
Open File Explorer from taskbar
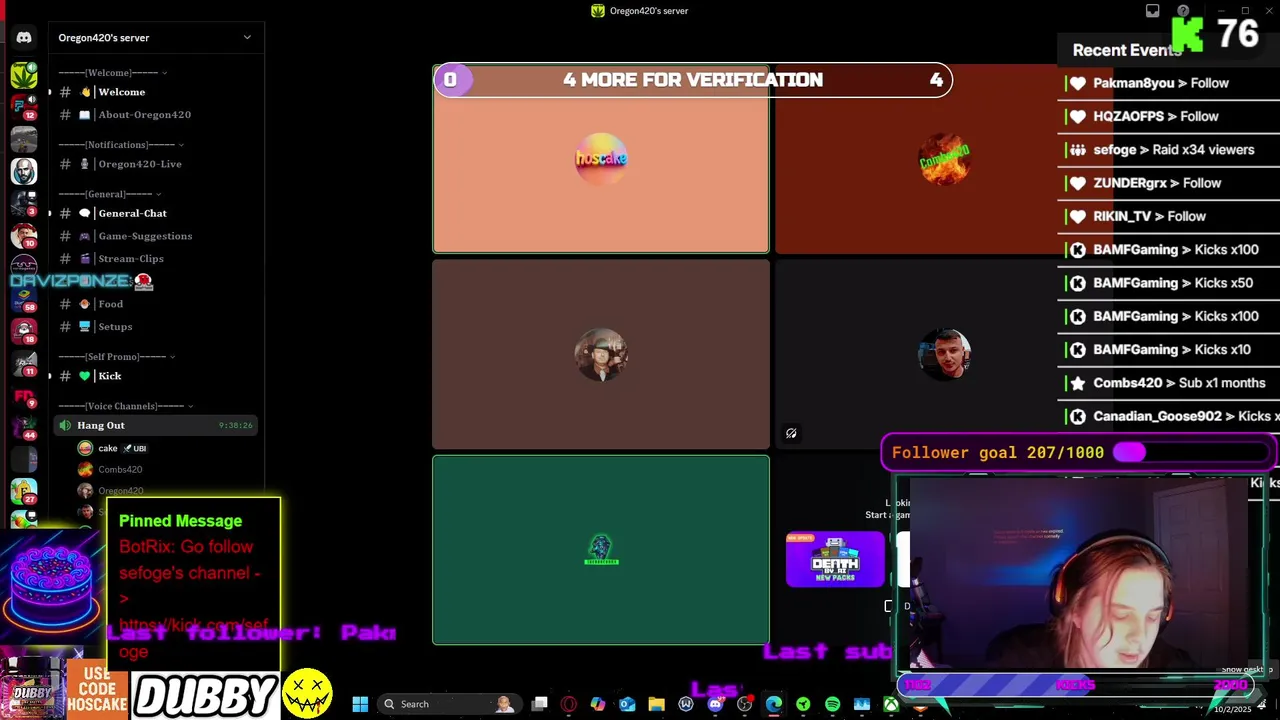coord(656,704)
